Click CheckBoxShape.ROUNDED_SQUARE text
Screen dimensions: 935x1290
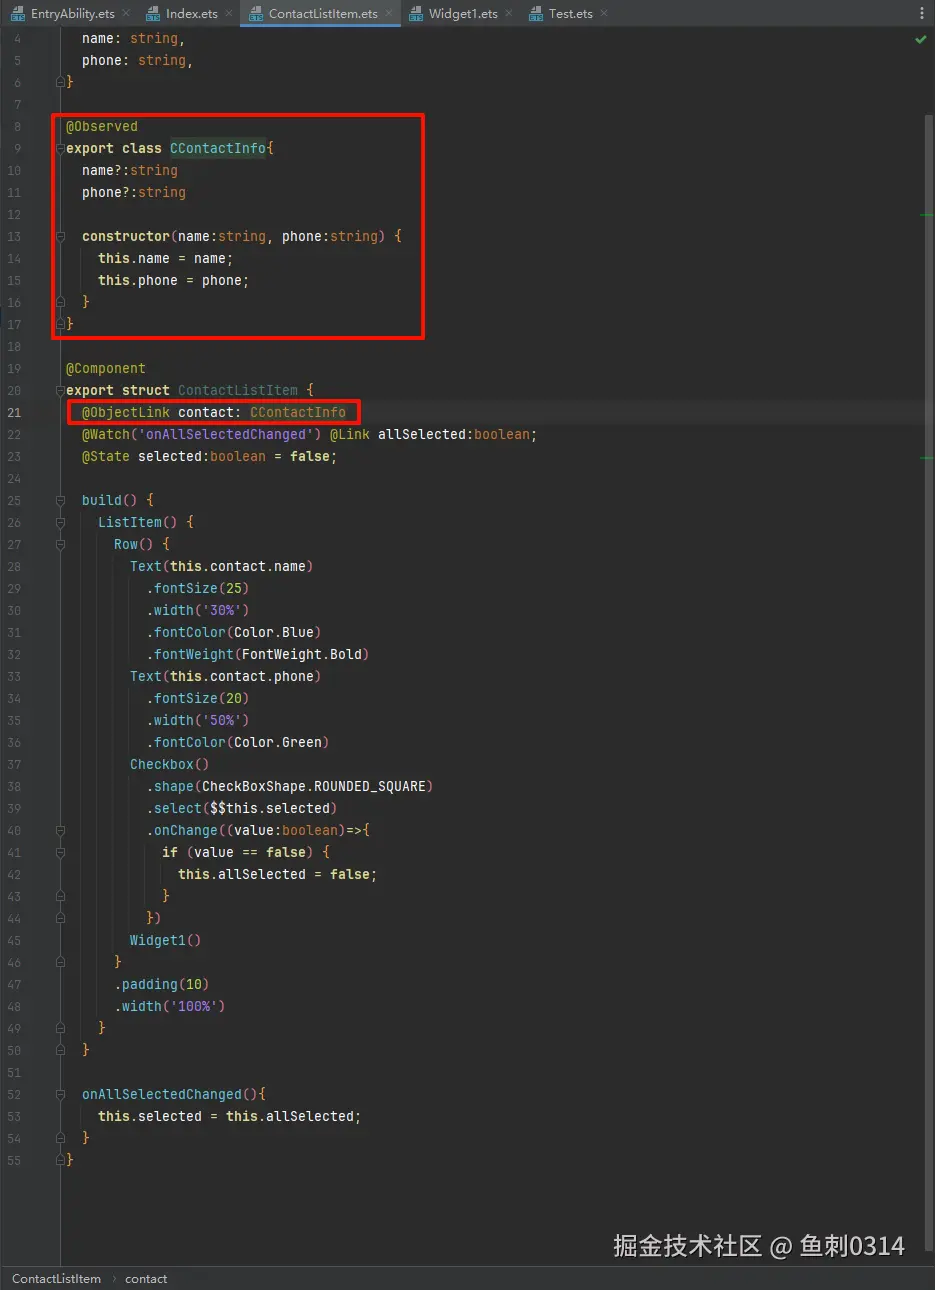coord(313,786)
